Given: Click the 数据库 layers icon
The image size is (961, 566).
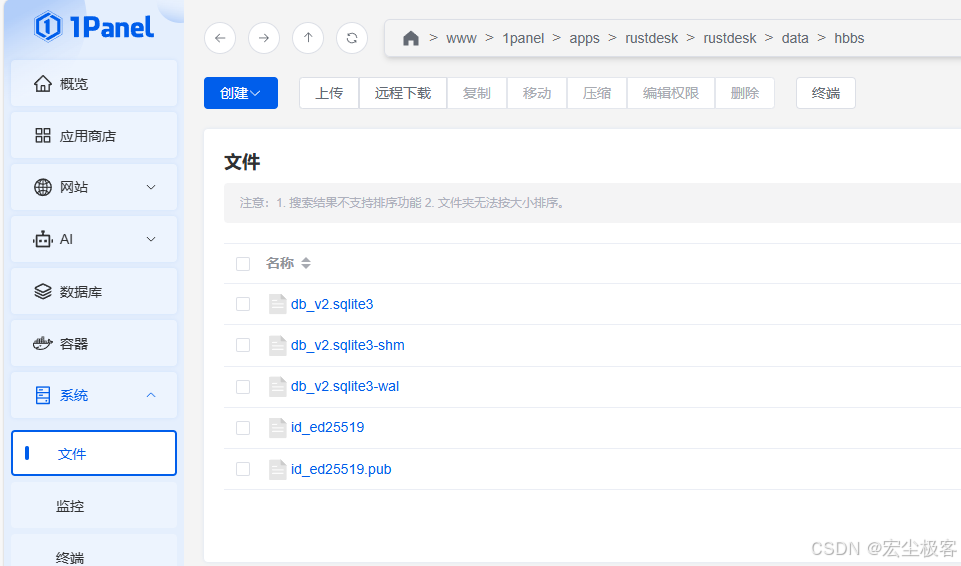Looking at the screenshot, I should (x=43, y=292).
